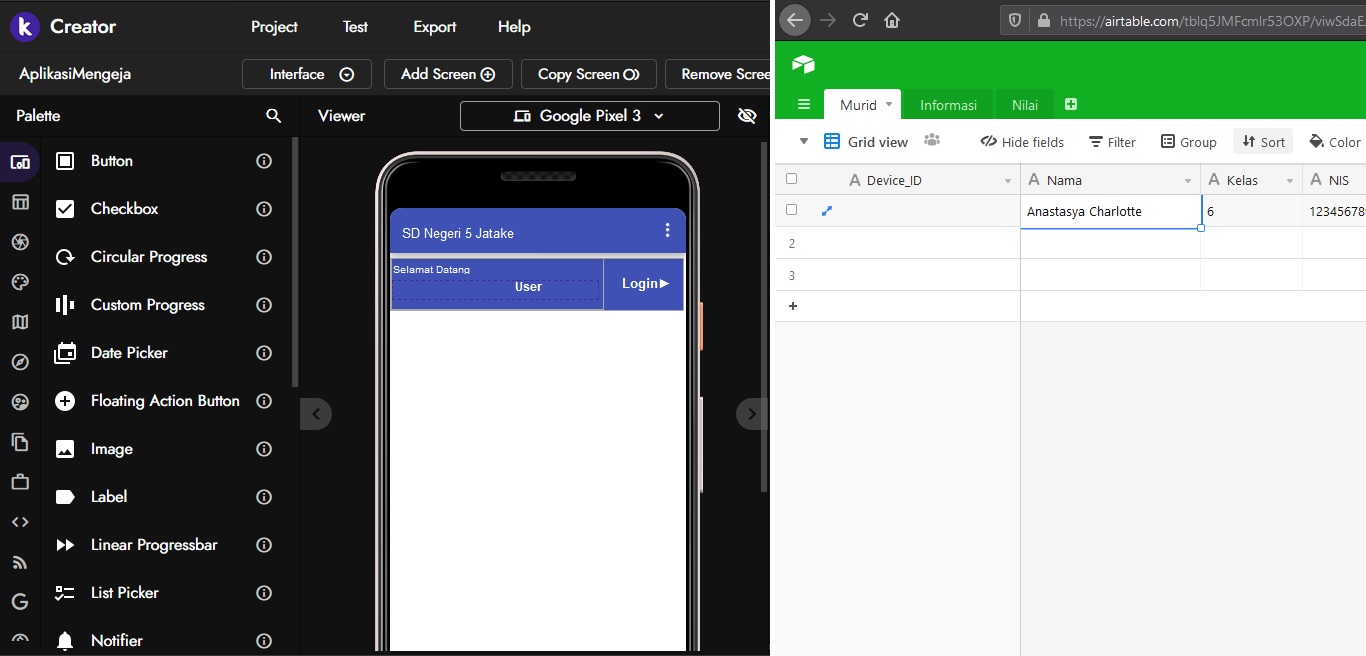1366x656 pixels.
Task: Toggle hidden components visibility in Viewer
Action: [x=747, y=116]
